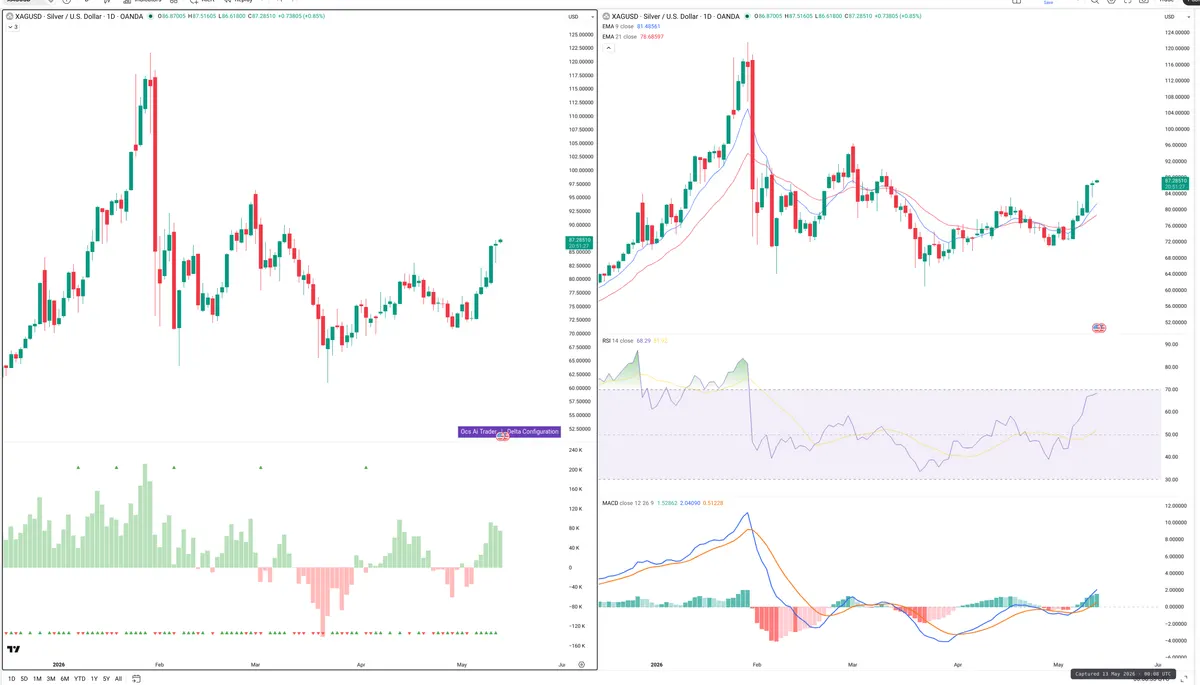The image size is (1200, 685).
Task: Select the 5D time range
Action: pyautogui.click(x=25, y=679)
